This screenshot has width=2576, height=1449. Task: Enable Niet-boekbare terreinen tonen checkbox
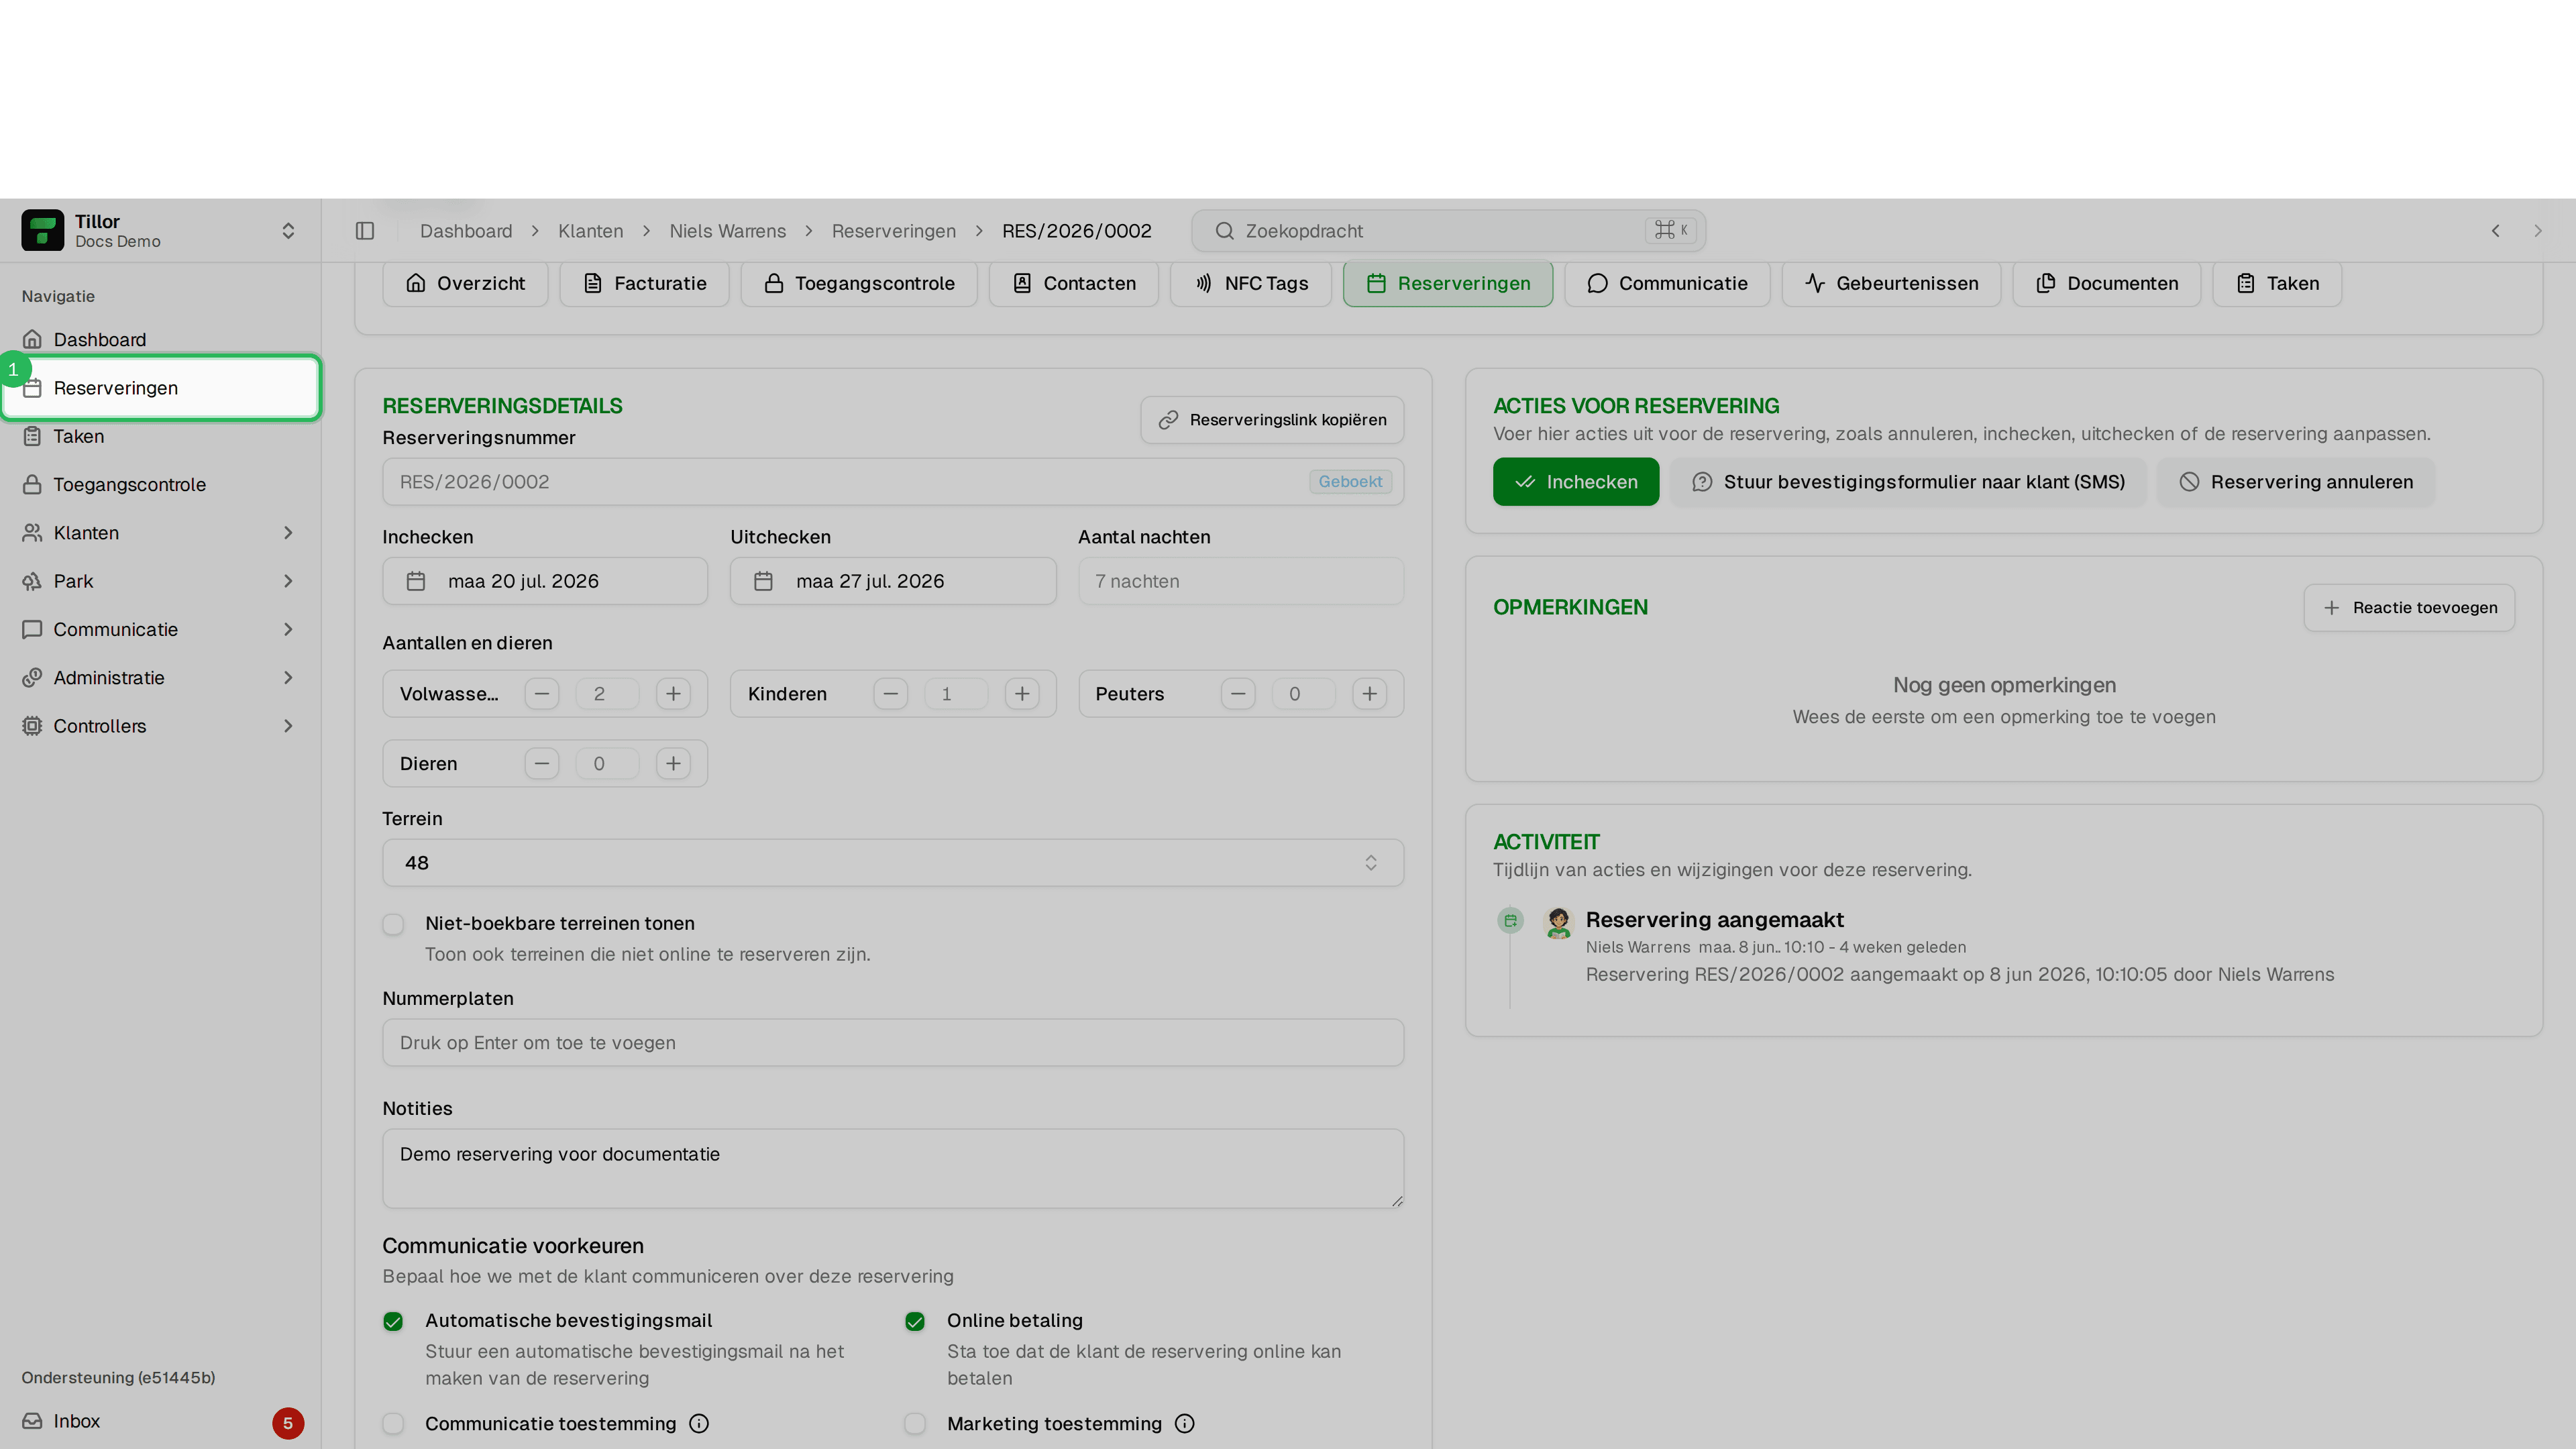click(393, 924)
